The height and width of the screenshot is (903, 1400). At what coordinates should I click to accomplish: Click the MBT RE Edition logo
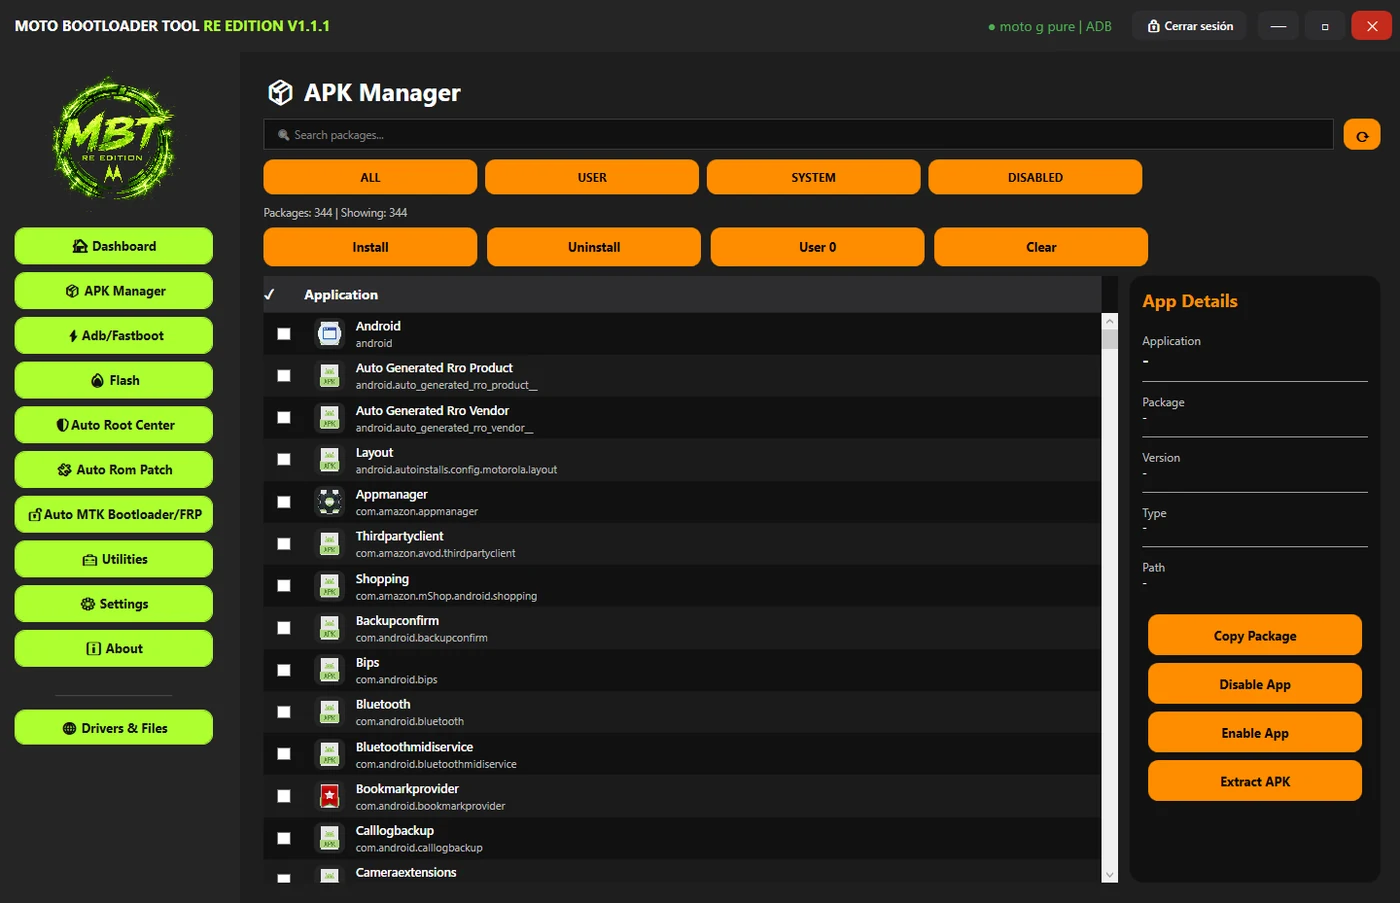click(x=113, y=140)
